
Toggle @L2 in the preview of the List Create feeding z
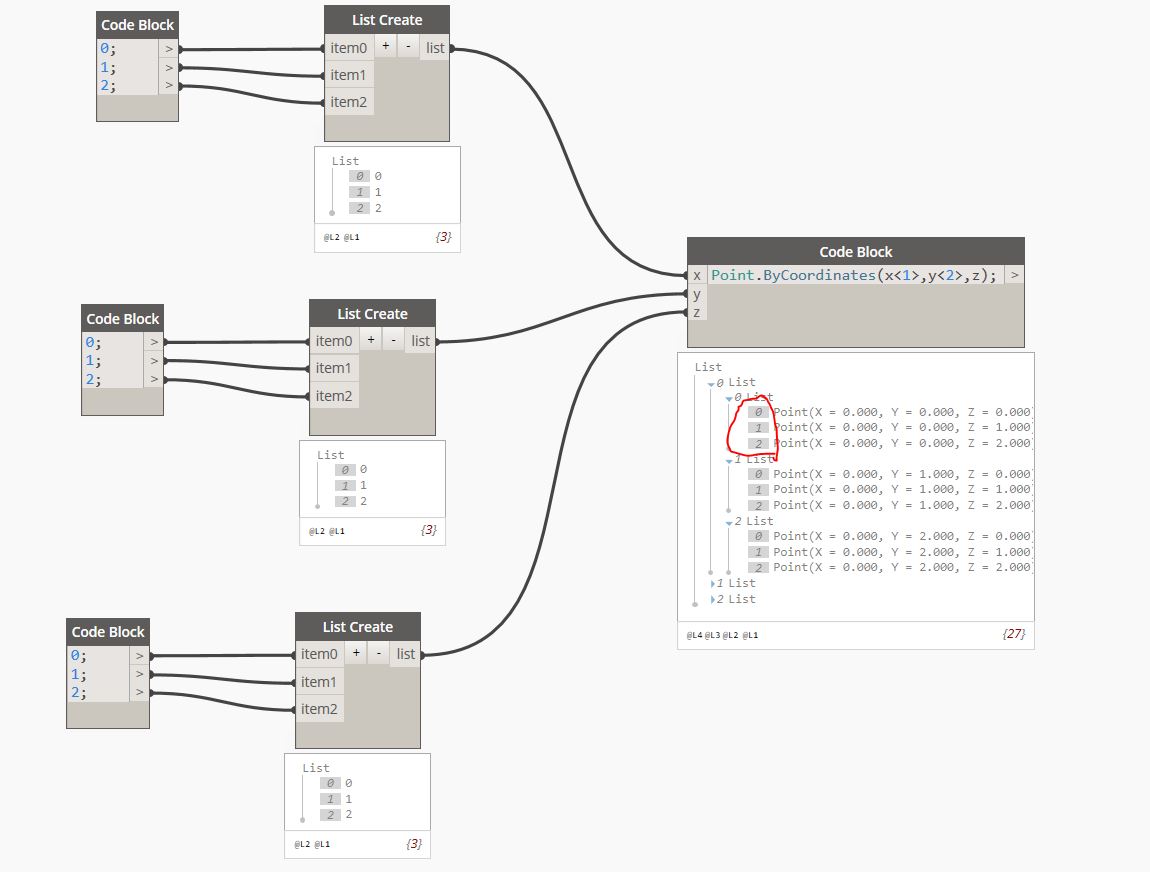click(302, 844)
